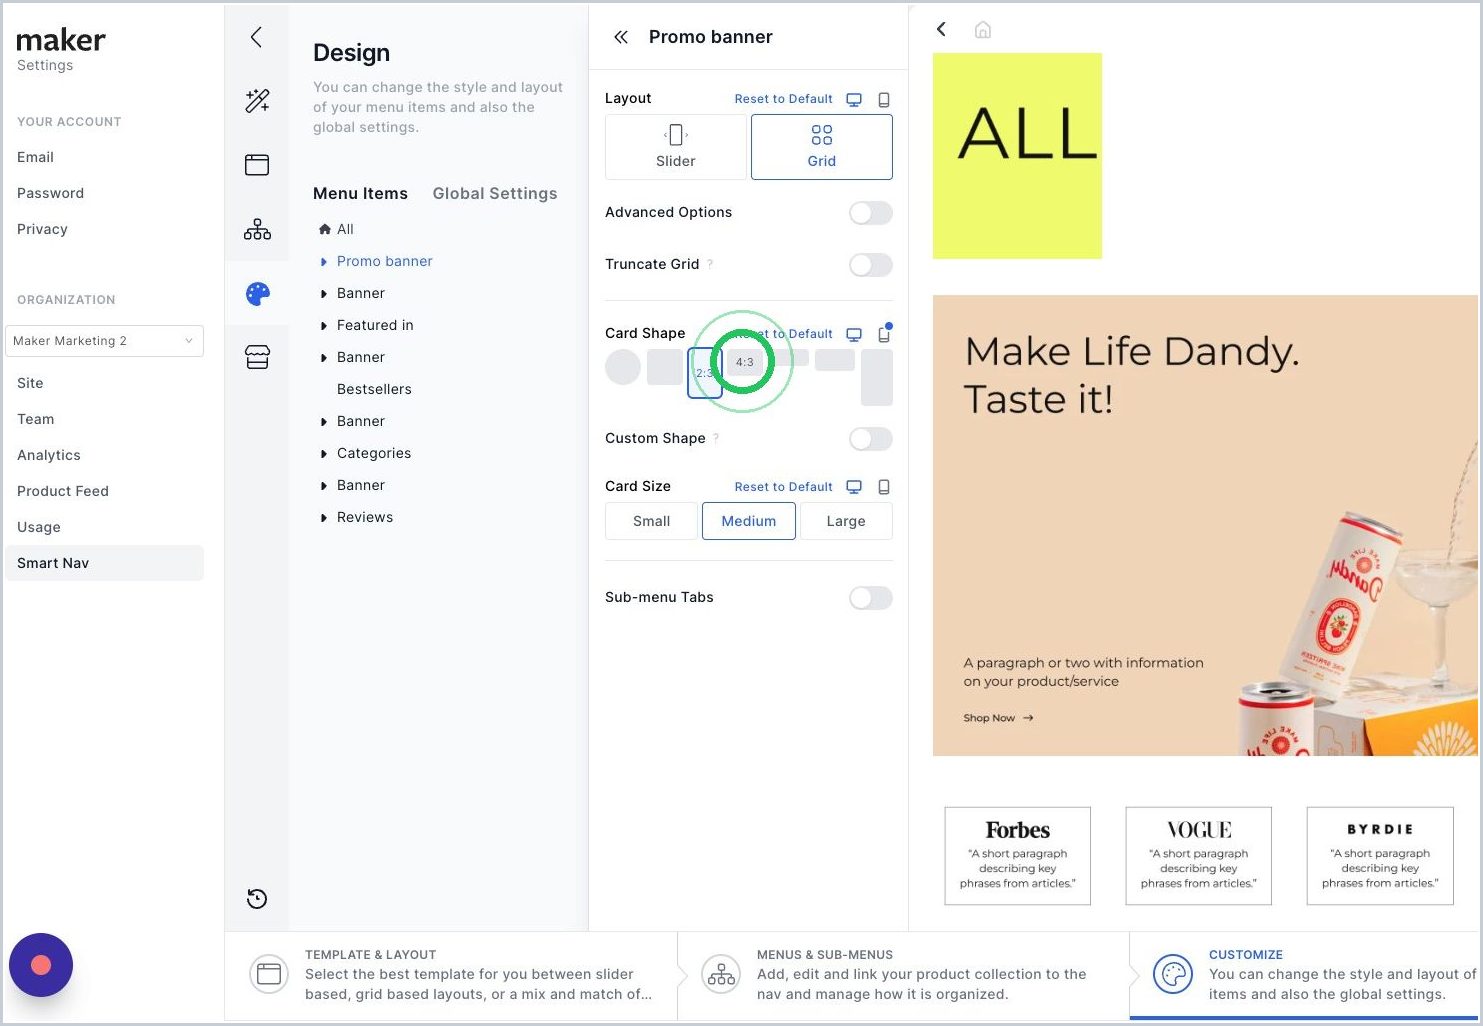Click help question mark beside Truncate Grid

point(710,264)
